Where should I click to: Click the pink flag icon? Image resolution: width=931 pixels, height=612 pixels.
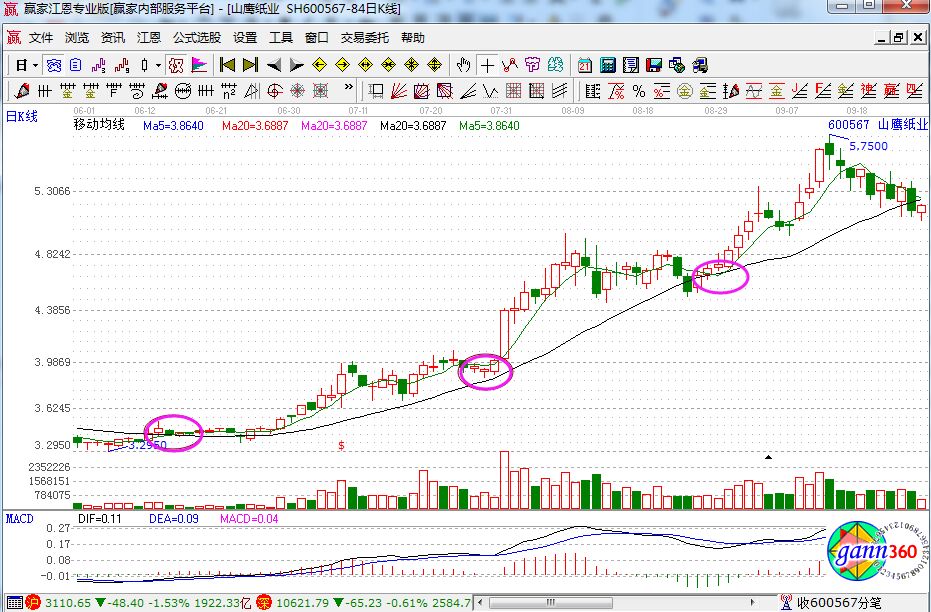click(x=198, y=65)
